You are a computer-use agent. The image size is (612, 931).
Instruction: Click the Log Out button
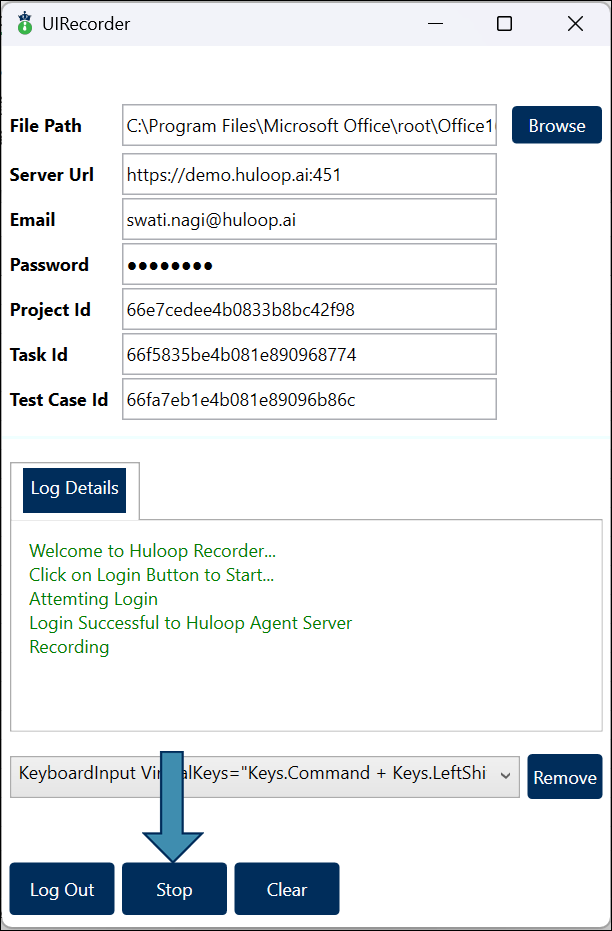[x=62, y=890]
